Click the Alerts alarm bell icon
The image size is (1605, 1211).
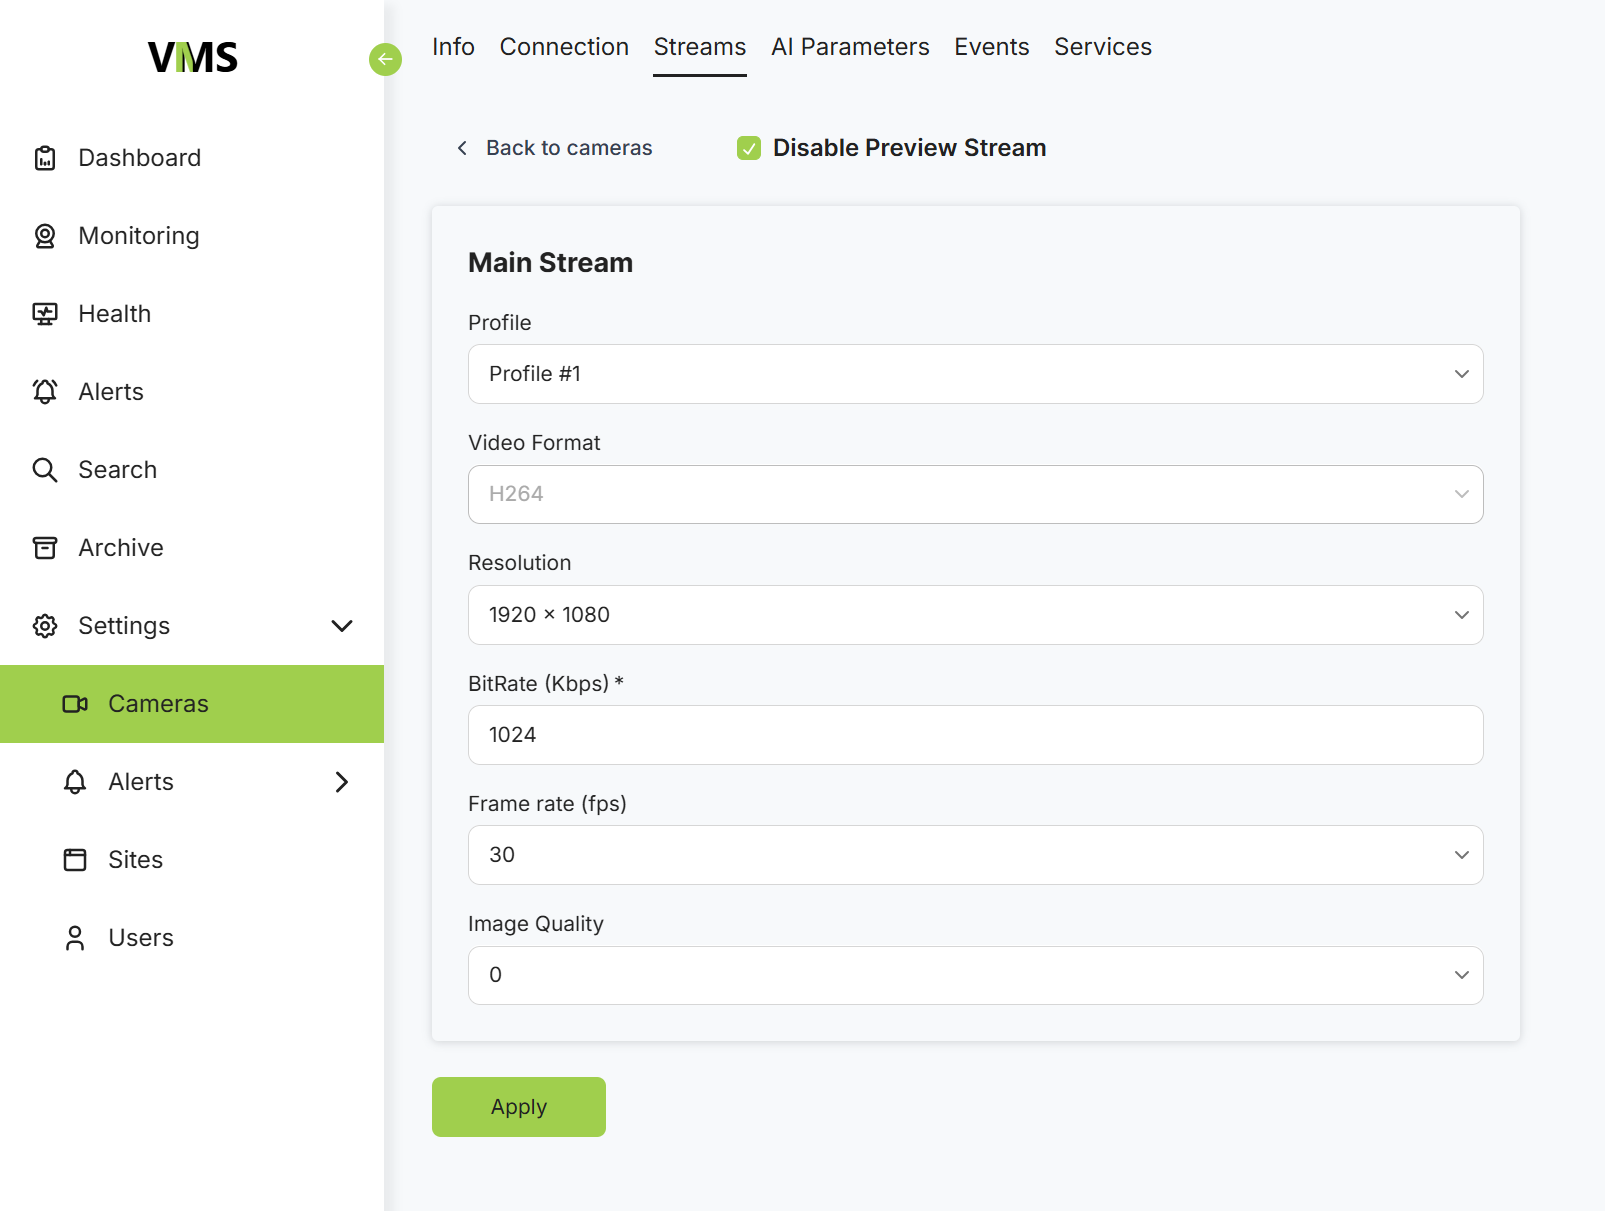(45, 392)
